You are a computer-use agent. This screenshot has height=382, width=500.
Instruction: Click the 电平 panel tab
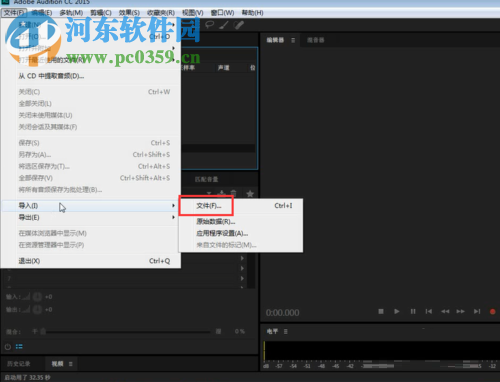[272, 332]
